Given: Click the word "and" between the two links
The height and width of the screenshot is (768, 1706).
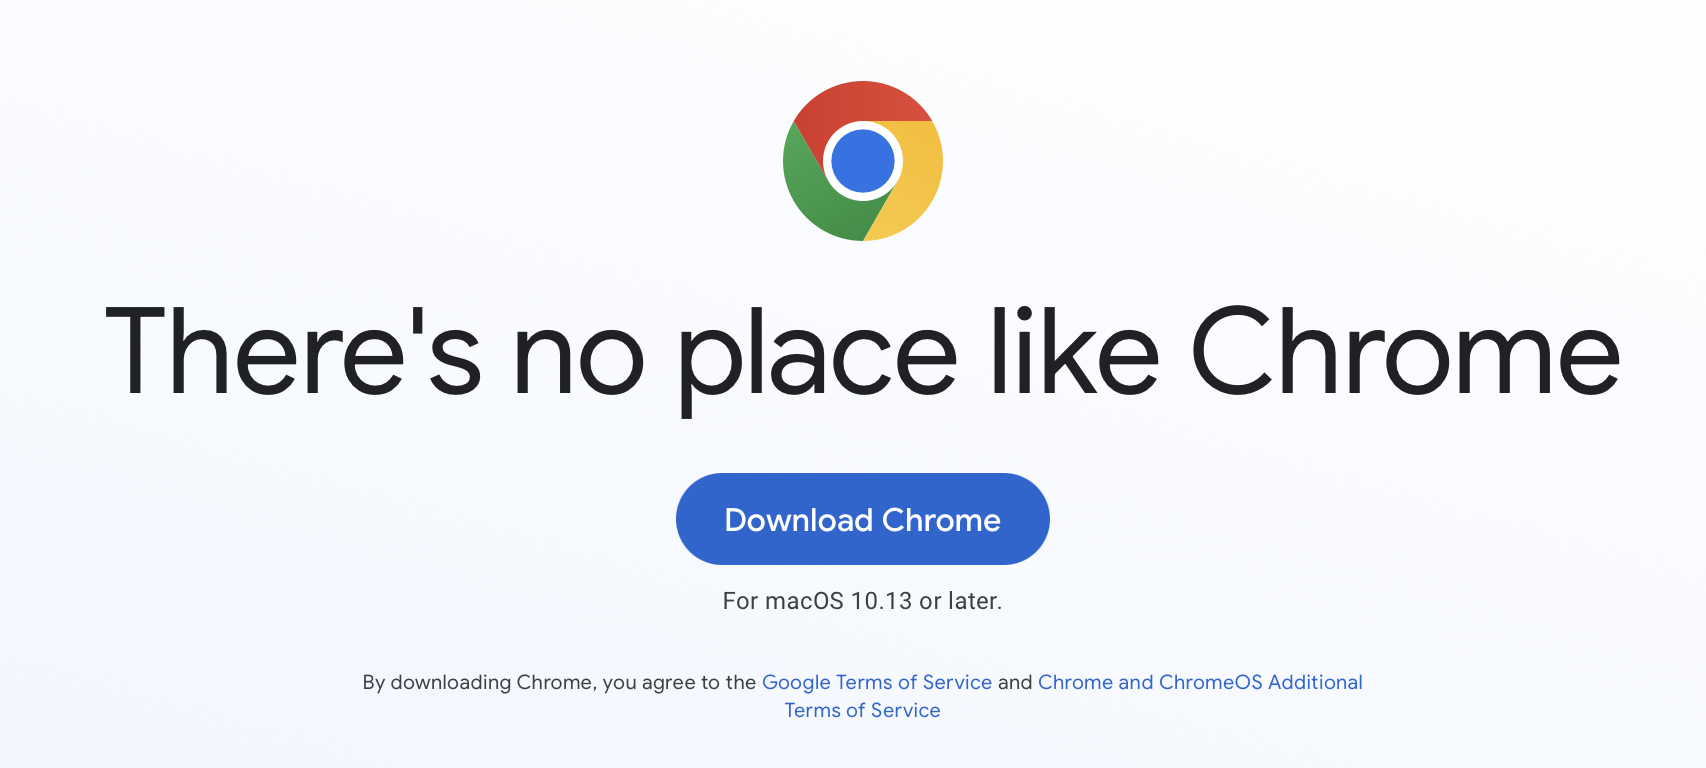Looking at the screenshot, I should tap(1015, 682).
